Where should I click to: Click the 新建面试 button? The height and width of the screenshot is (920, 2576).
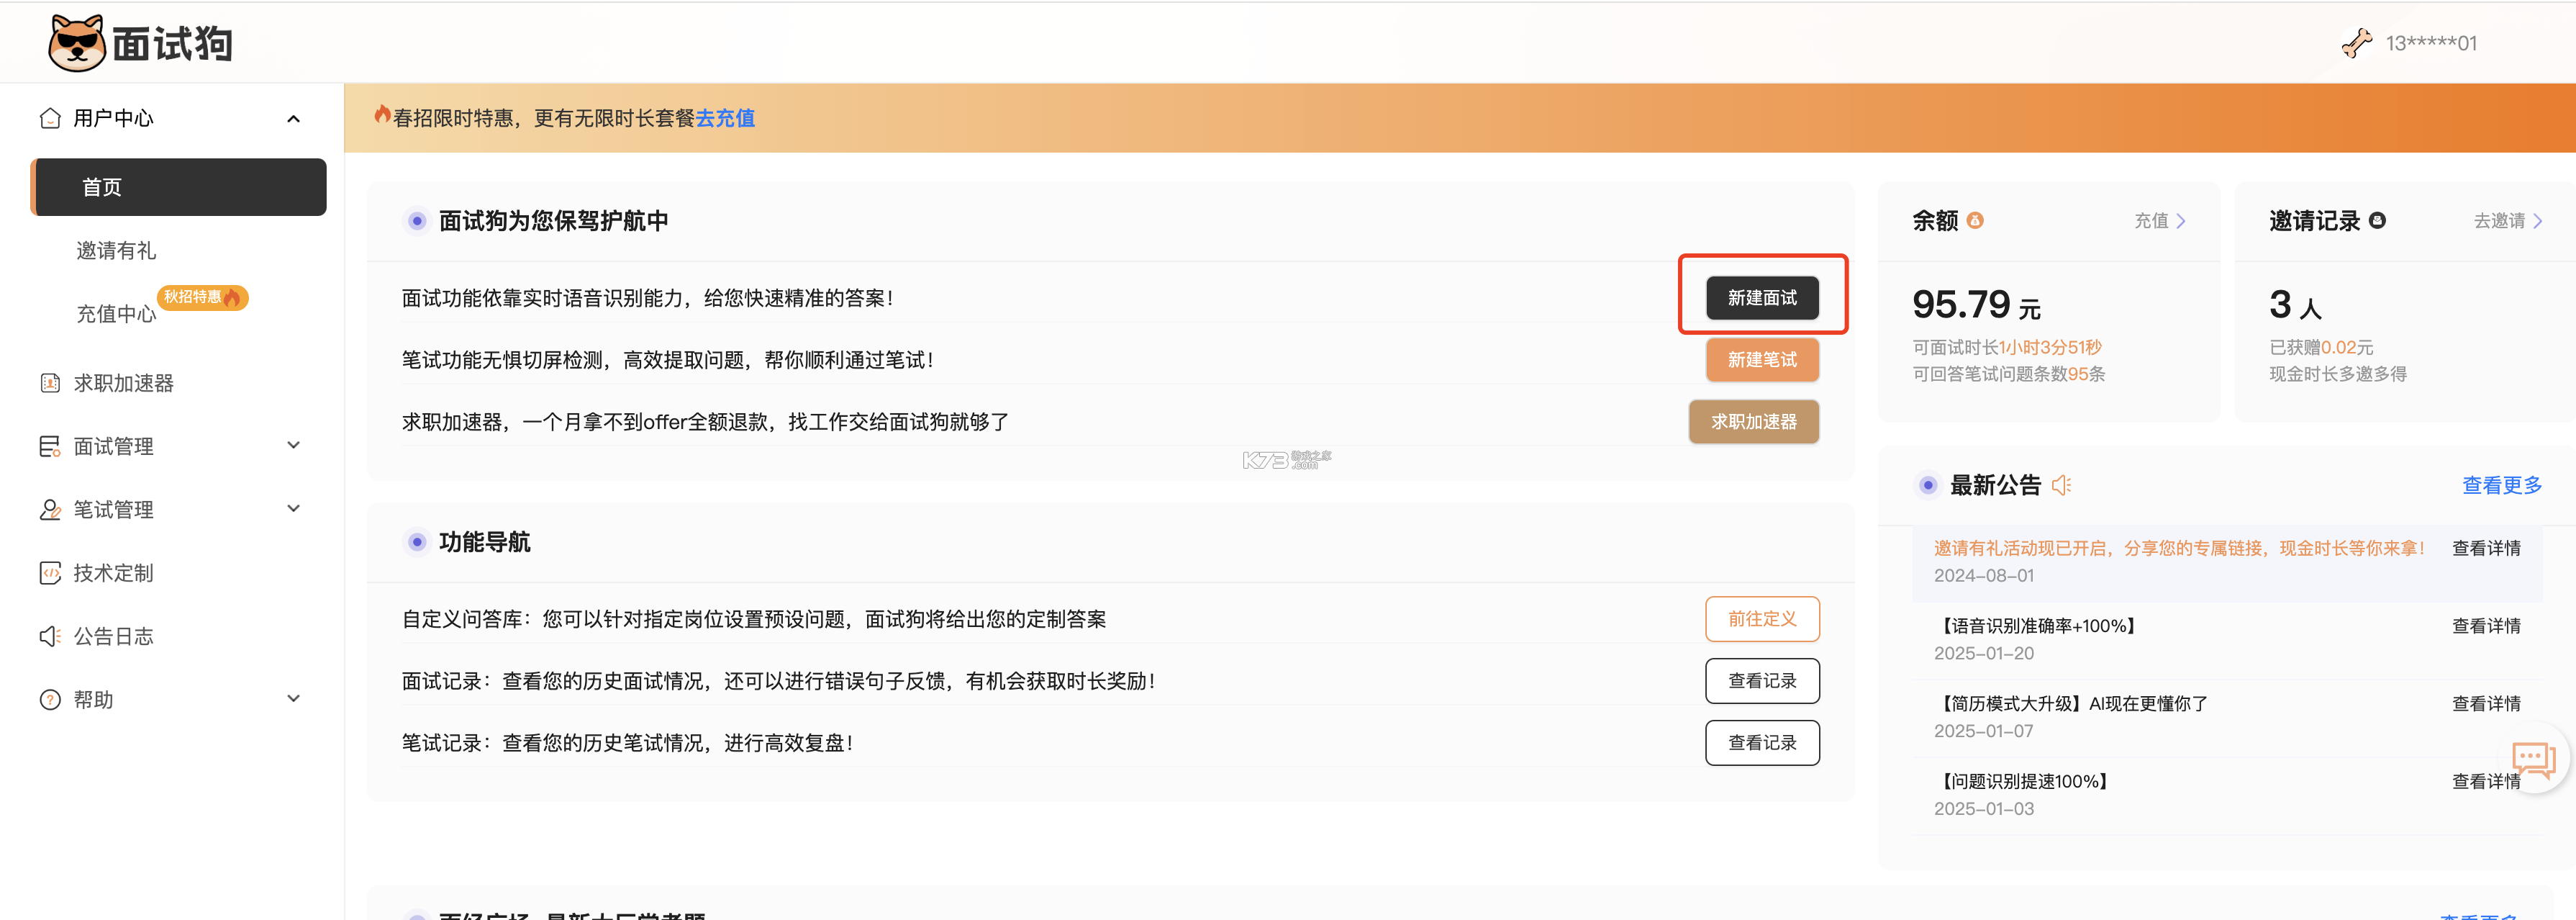pos(1762,297)
